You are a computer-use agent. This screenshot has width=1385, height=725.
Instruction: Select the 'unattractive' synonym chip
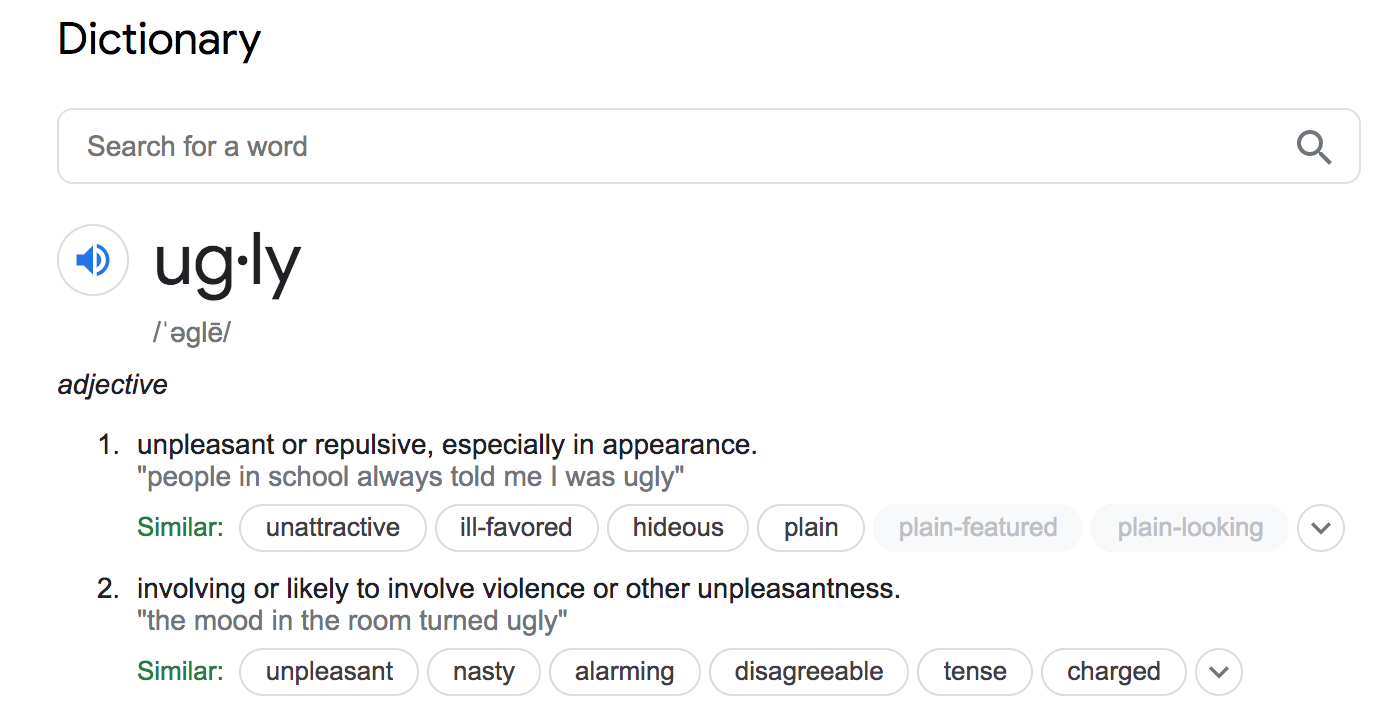click(333, 528)
